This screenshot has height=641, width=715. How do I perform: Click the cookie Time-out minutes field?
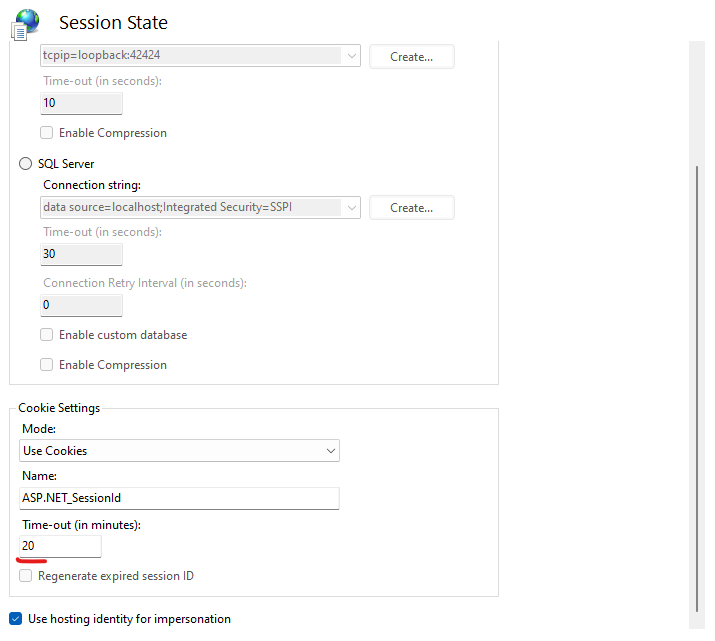[x=60, y=546]
